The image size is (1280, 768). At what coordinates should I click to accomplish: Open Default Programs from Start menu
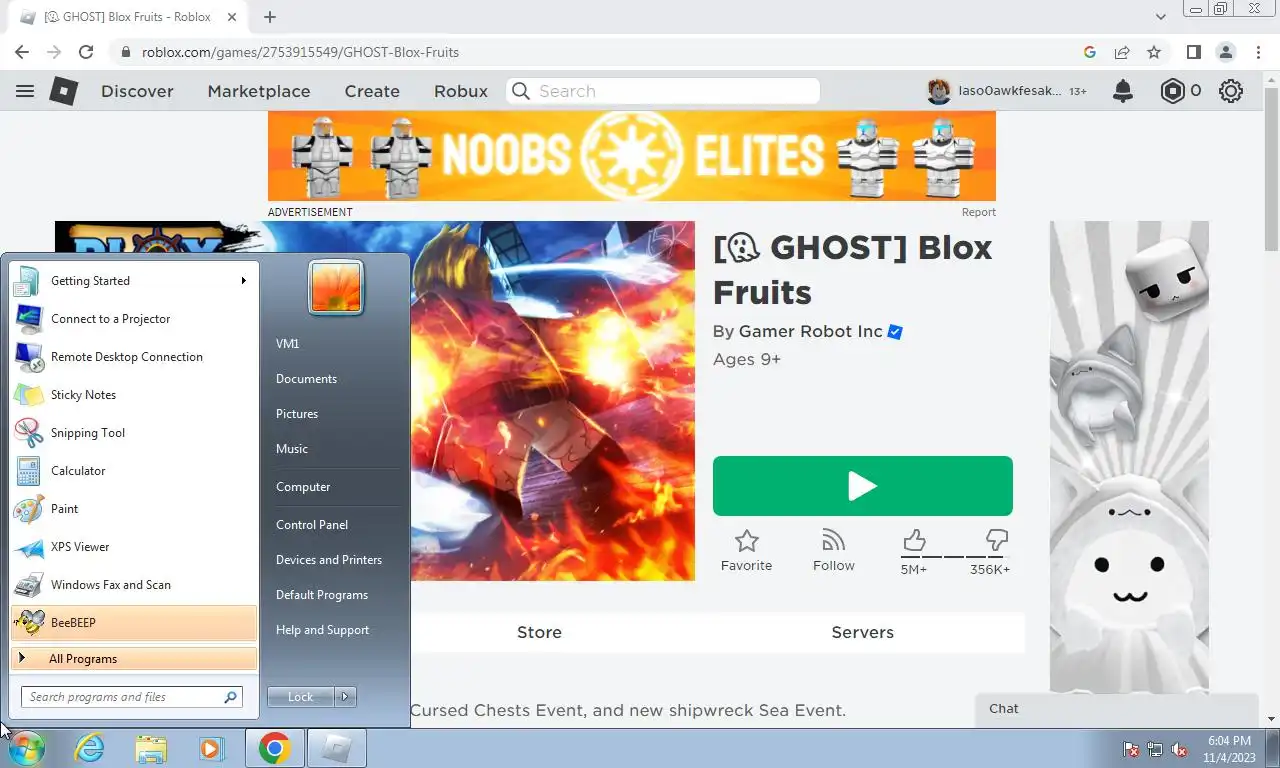[322, 595]
